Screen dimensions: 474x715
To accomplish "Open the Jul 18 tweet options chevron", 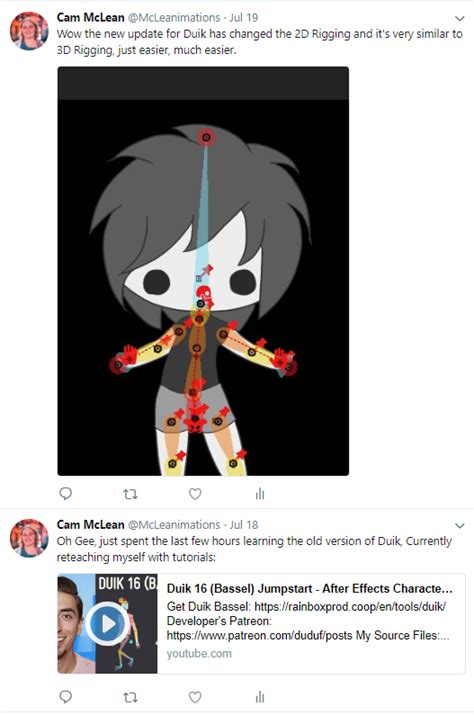I will tap(459, 525).
